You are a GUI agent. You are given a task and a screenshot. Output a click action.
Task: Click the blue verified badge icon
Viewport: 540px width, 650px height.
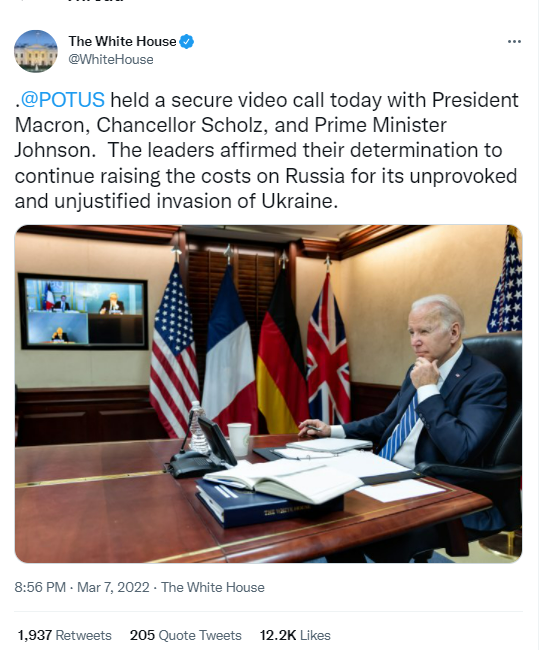[x=186, y=41]
